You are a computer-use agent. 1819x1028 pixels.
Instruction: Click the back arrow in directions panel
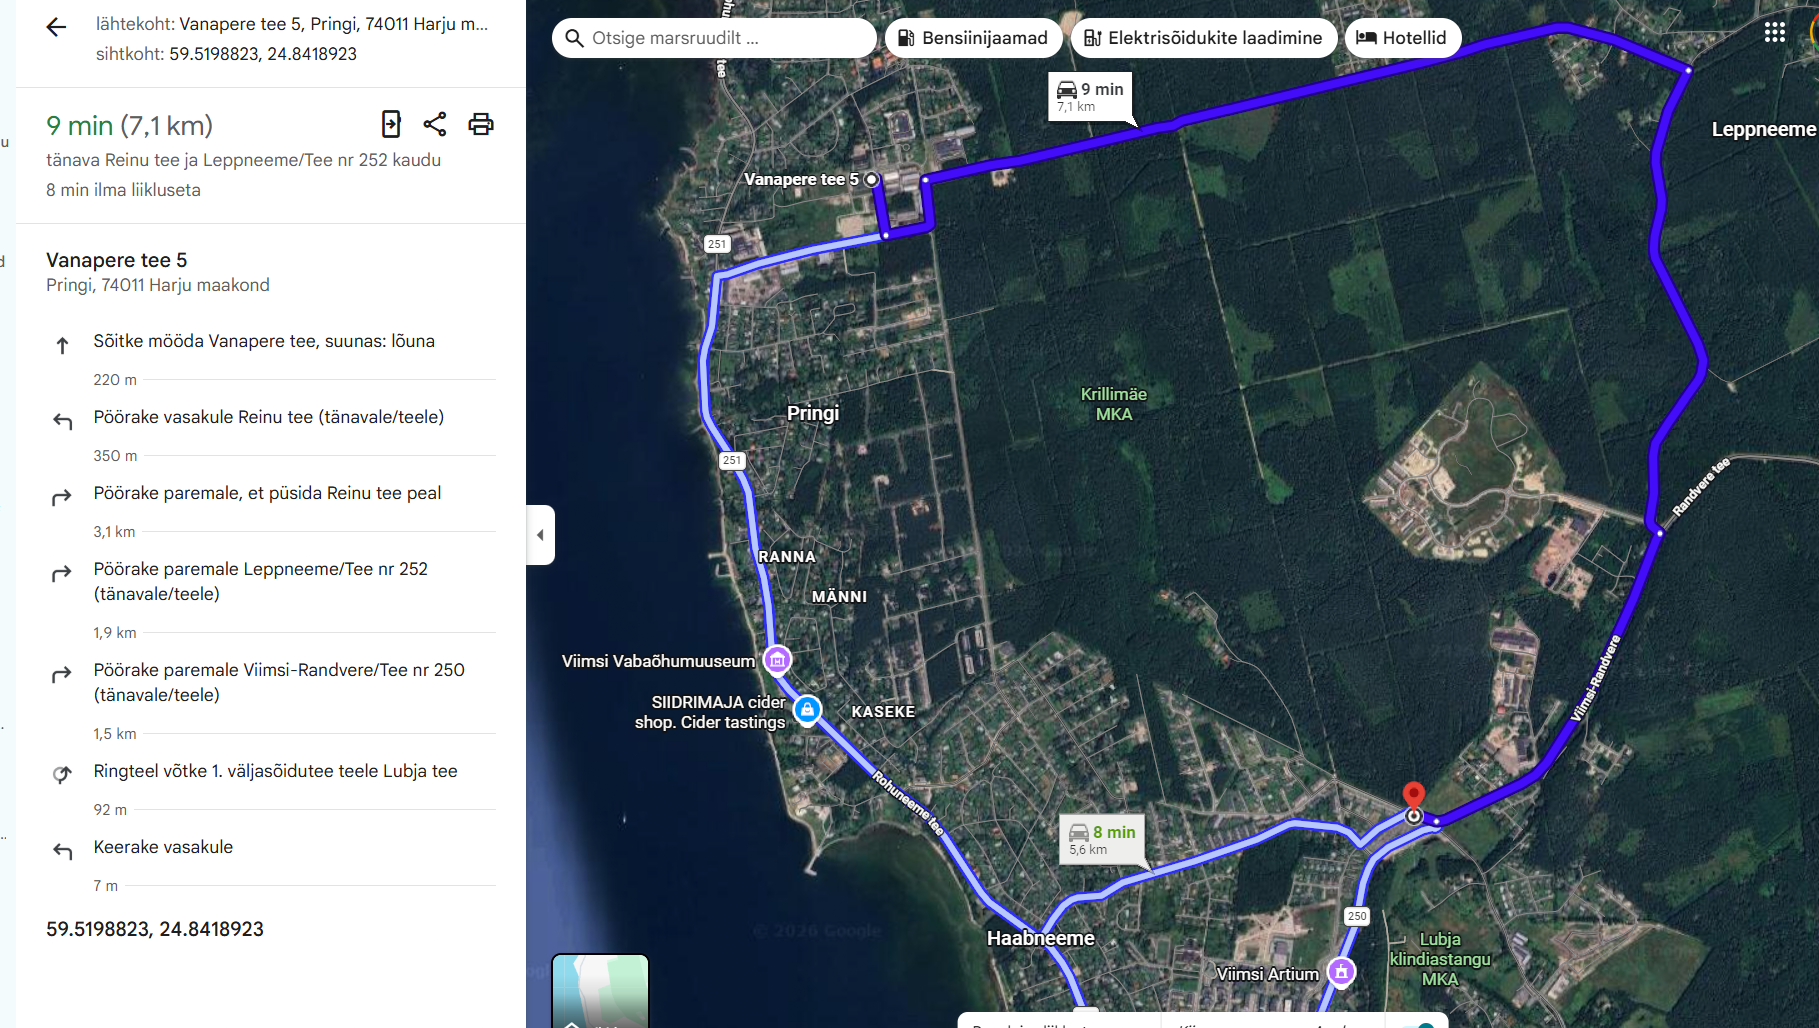(x=56, y=28)
